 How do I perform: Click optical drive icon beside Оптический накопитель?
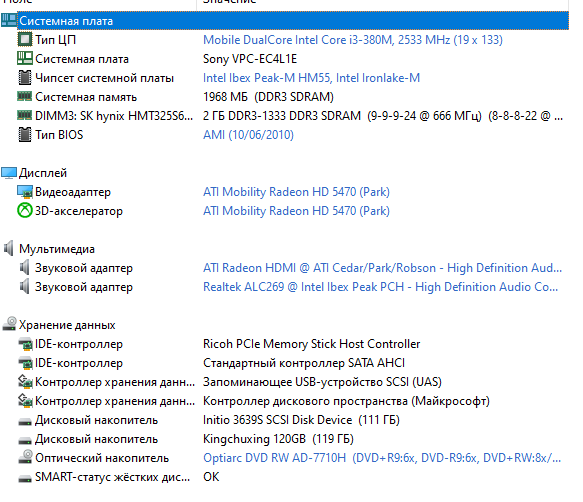click(x=25, y=457)
